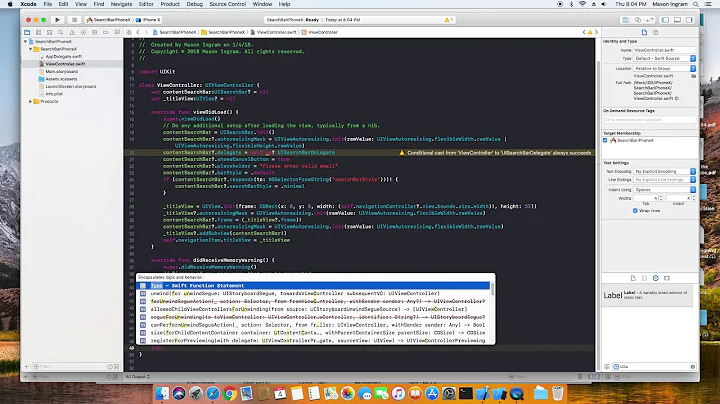The image size is (720, 404).
Task: Toggle navigator pane visibility
Action: point(665,20)
